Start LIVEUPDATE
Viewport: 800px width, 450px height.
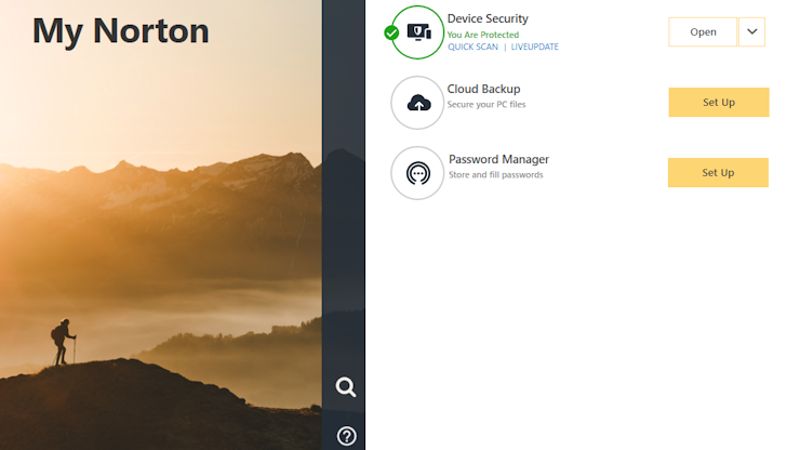click(535, 47)
